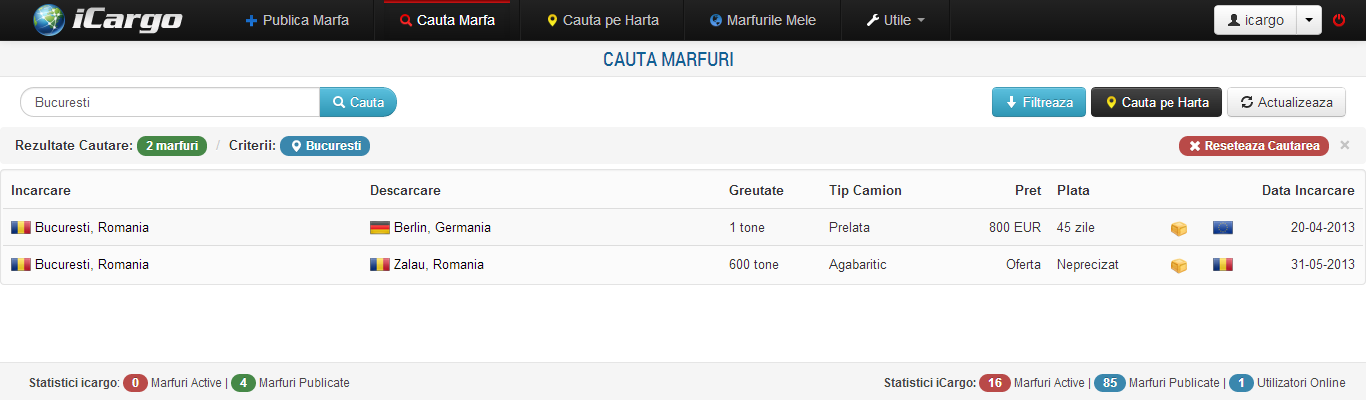This screenshot has width=1366, height=400.
Task: Open Cauta pe Harta in navbar
Action: point(602,20)
